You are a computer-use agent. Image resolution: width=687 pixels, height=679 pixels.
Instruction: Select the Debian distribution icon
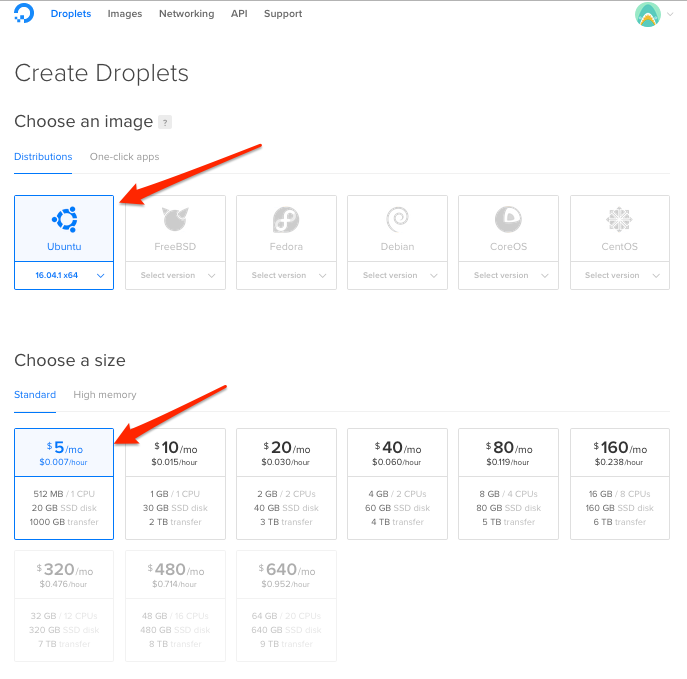[x=397, y=219]
